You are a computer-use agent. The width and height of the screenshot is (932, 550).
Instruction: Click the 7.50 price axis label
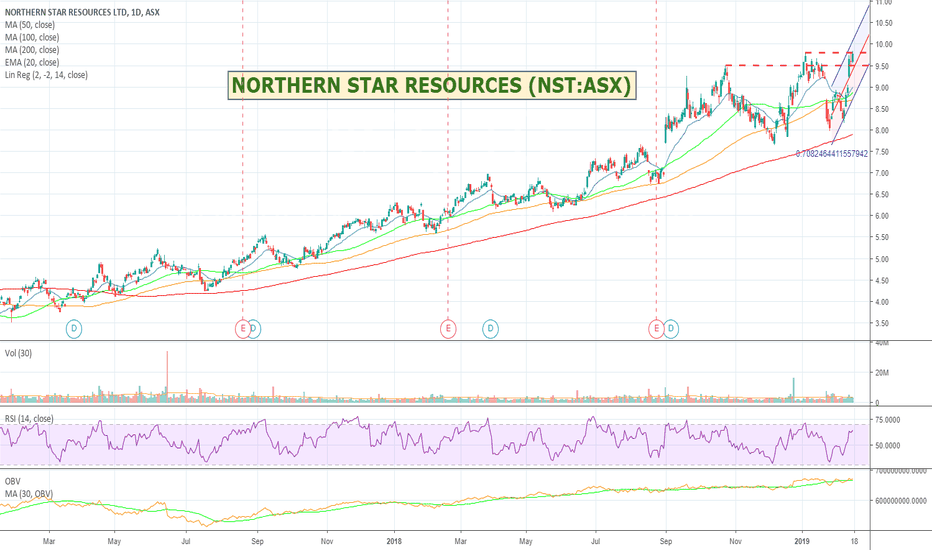point(882,152)
